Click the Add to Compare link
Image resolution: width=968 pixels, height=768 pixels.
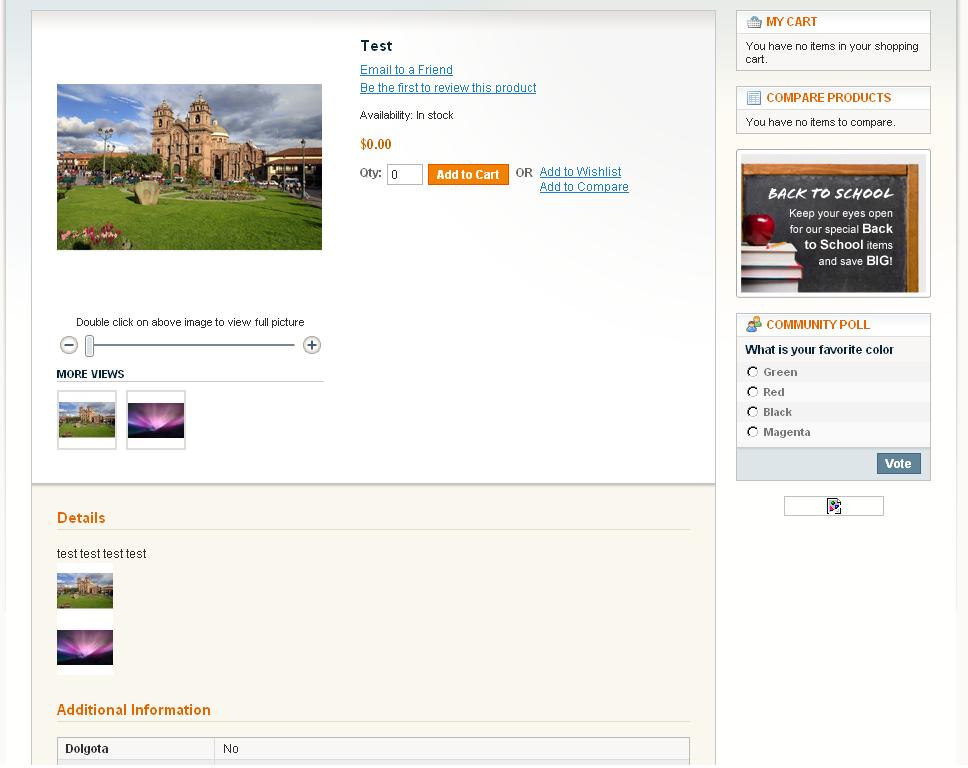pyautogui.click(x=584, y=187)
